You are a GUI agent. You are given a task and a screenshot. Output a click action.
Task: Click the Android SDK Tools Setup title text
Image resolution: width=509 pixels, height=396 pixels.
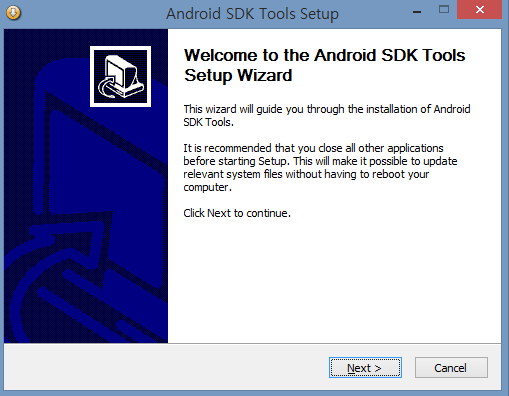tap(252, 14)
